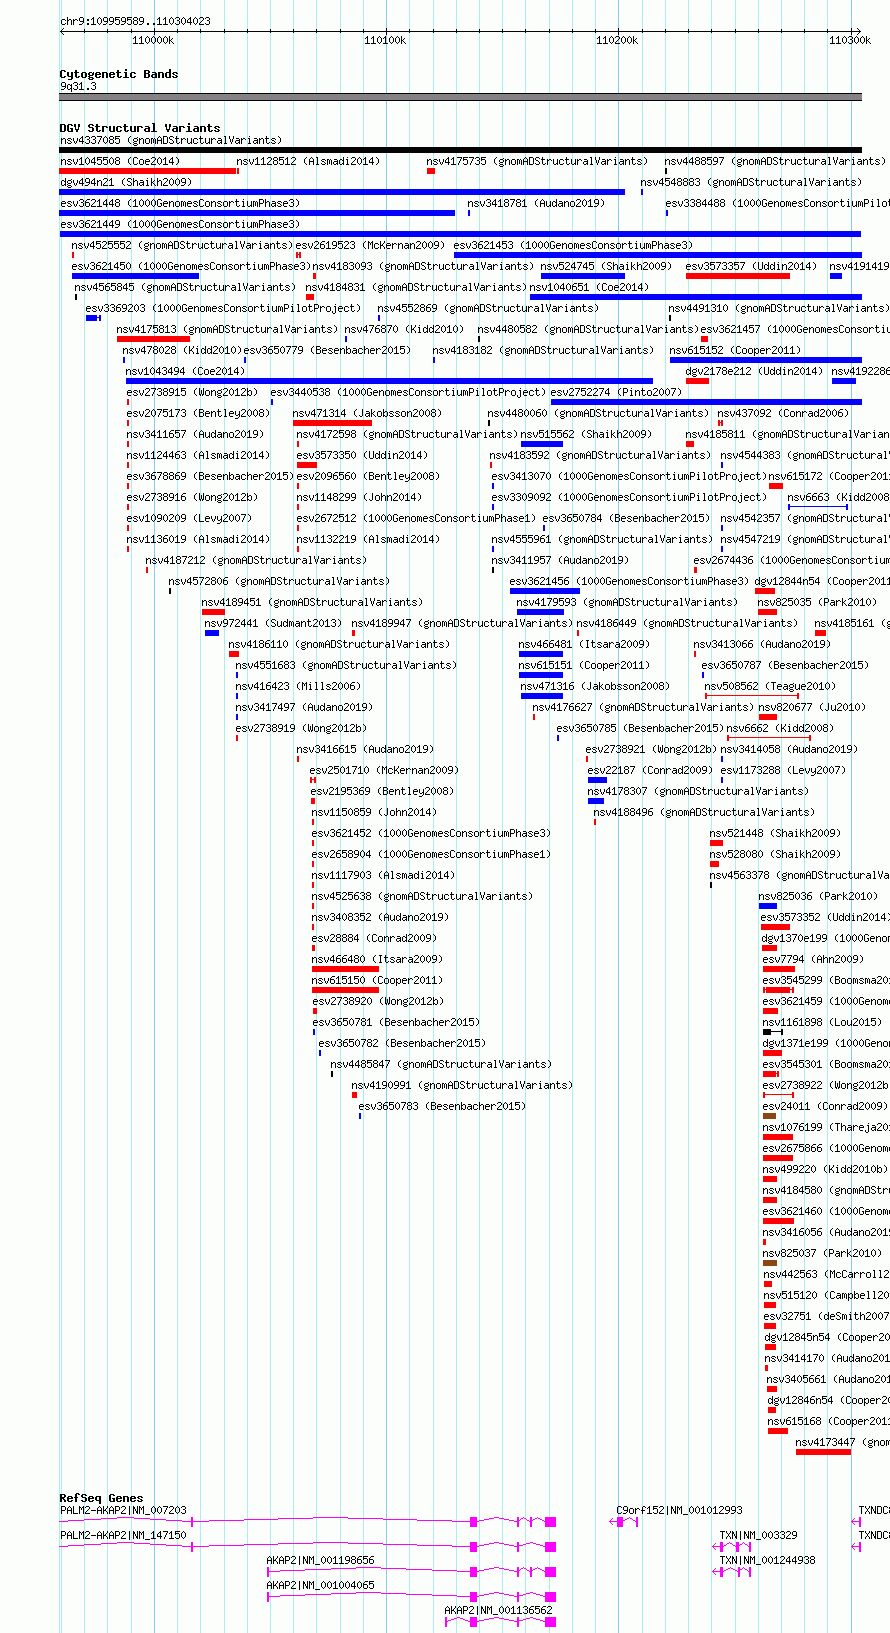Open the RefSeq Genes track title
The height and width of the screenshot is (1633, 890).
[101, 1498]
